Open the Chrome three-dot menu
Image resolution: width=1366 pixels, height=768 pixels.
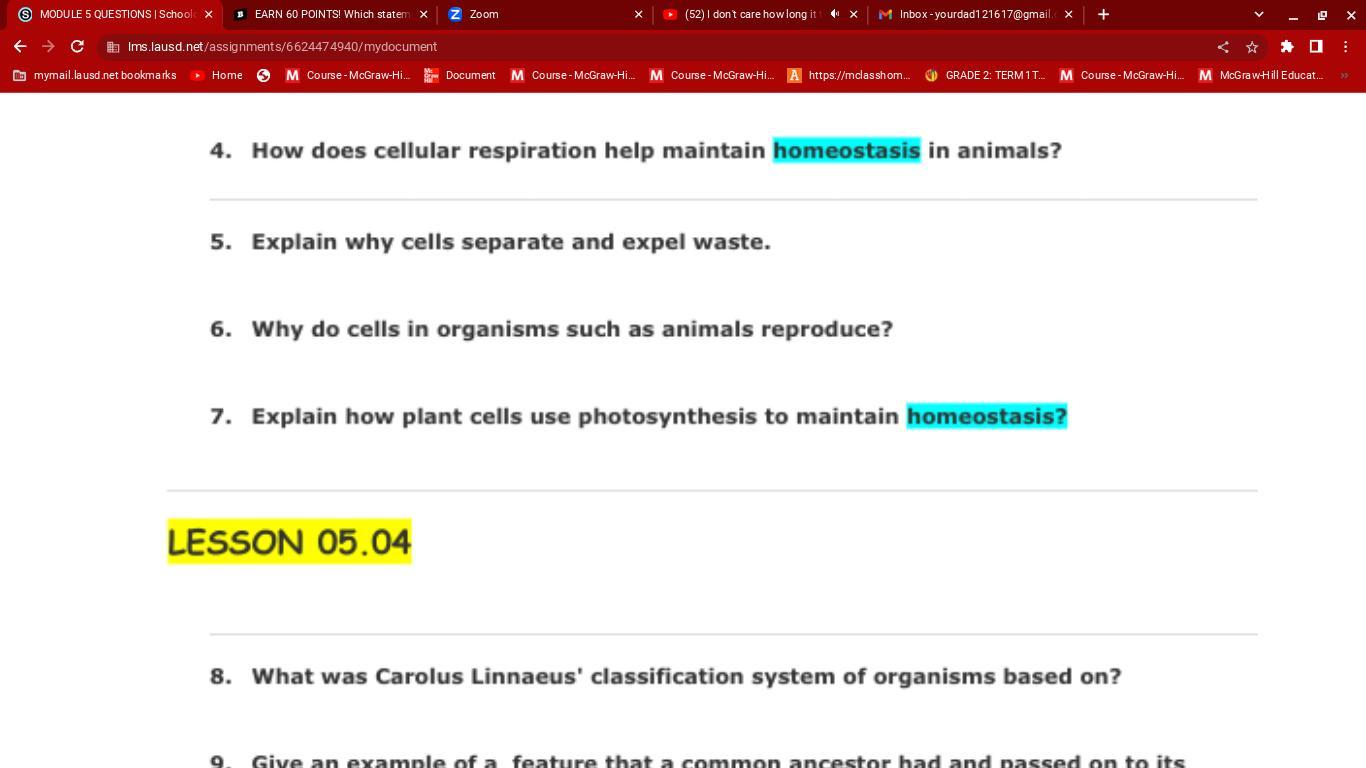[x=1346, y=47]
